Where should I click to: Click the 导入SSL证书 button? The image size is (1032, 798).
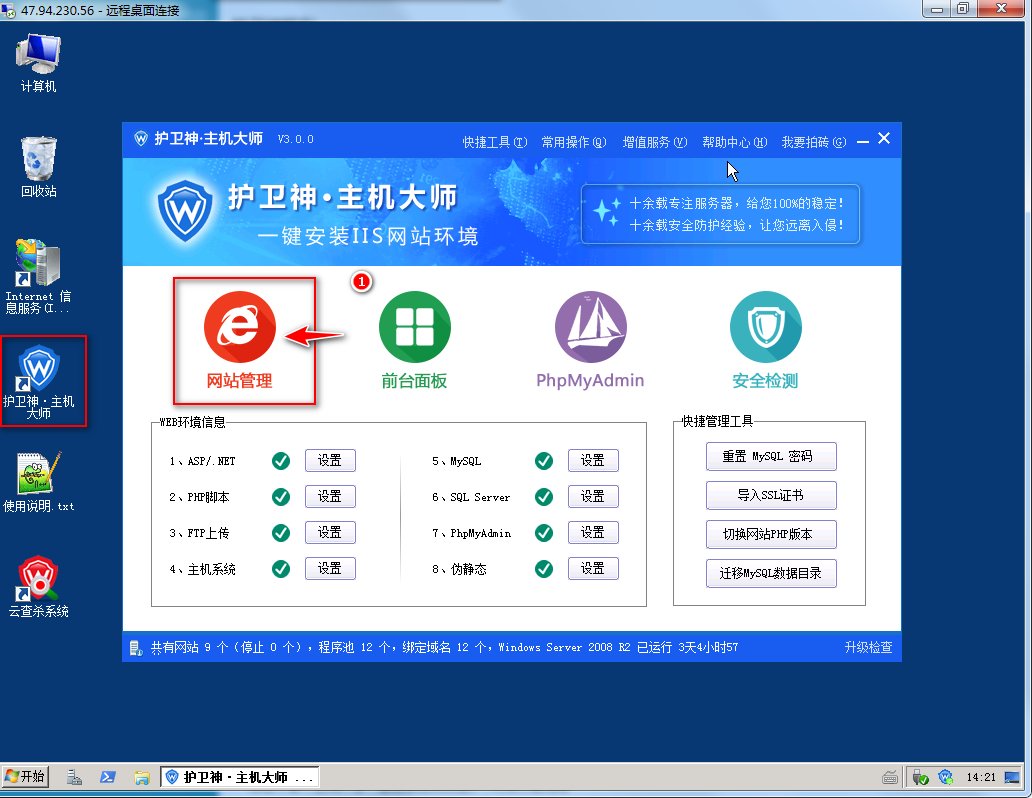[771, 496]
